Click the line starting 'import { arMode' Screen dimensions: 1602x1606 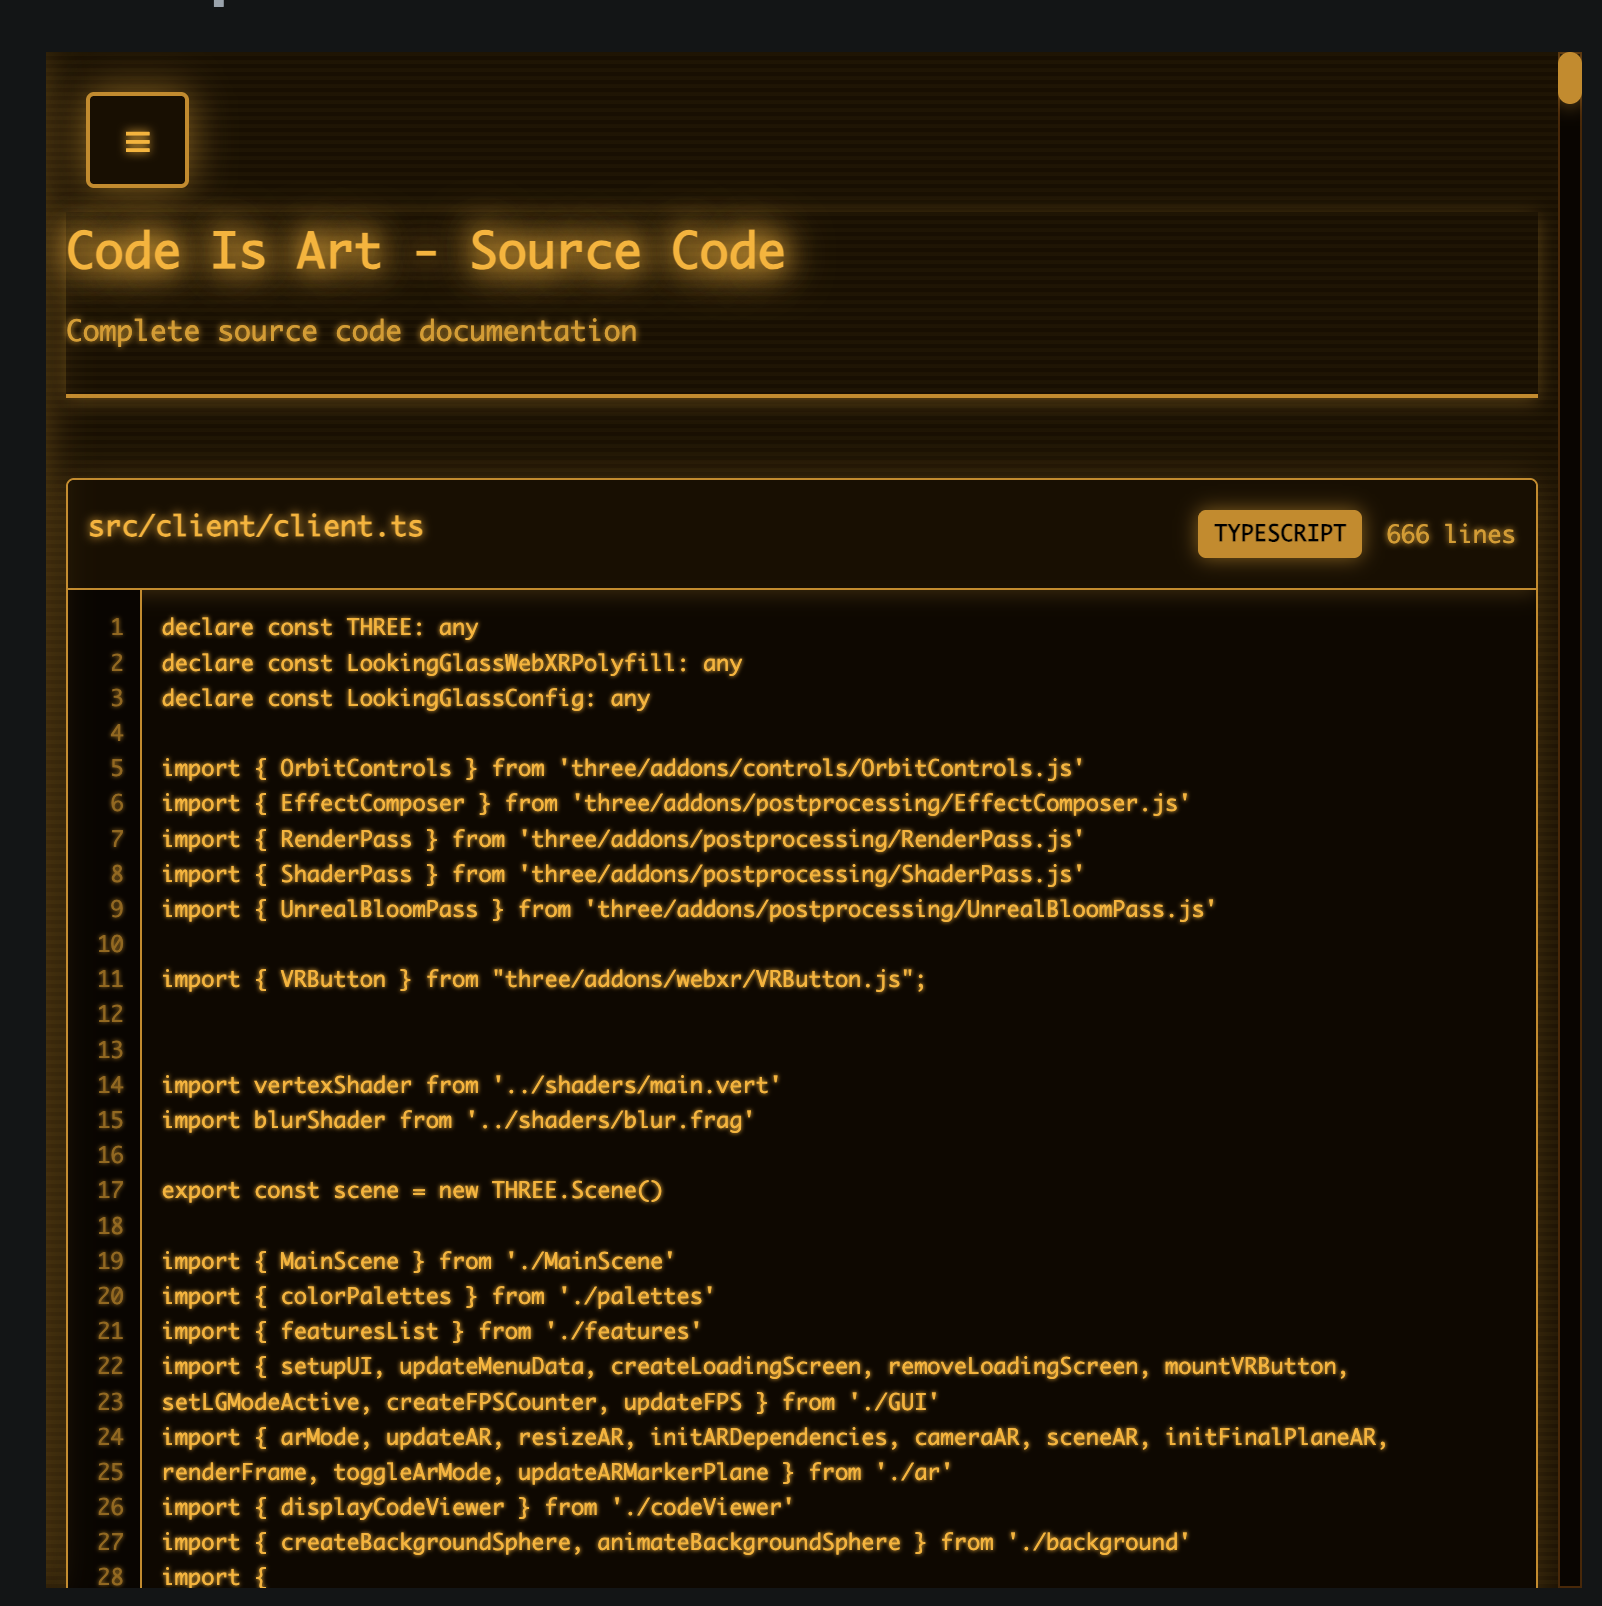[x=775, y=1437]
